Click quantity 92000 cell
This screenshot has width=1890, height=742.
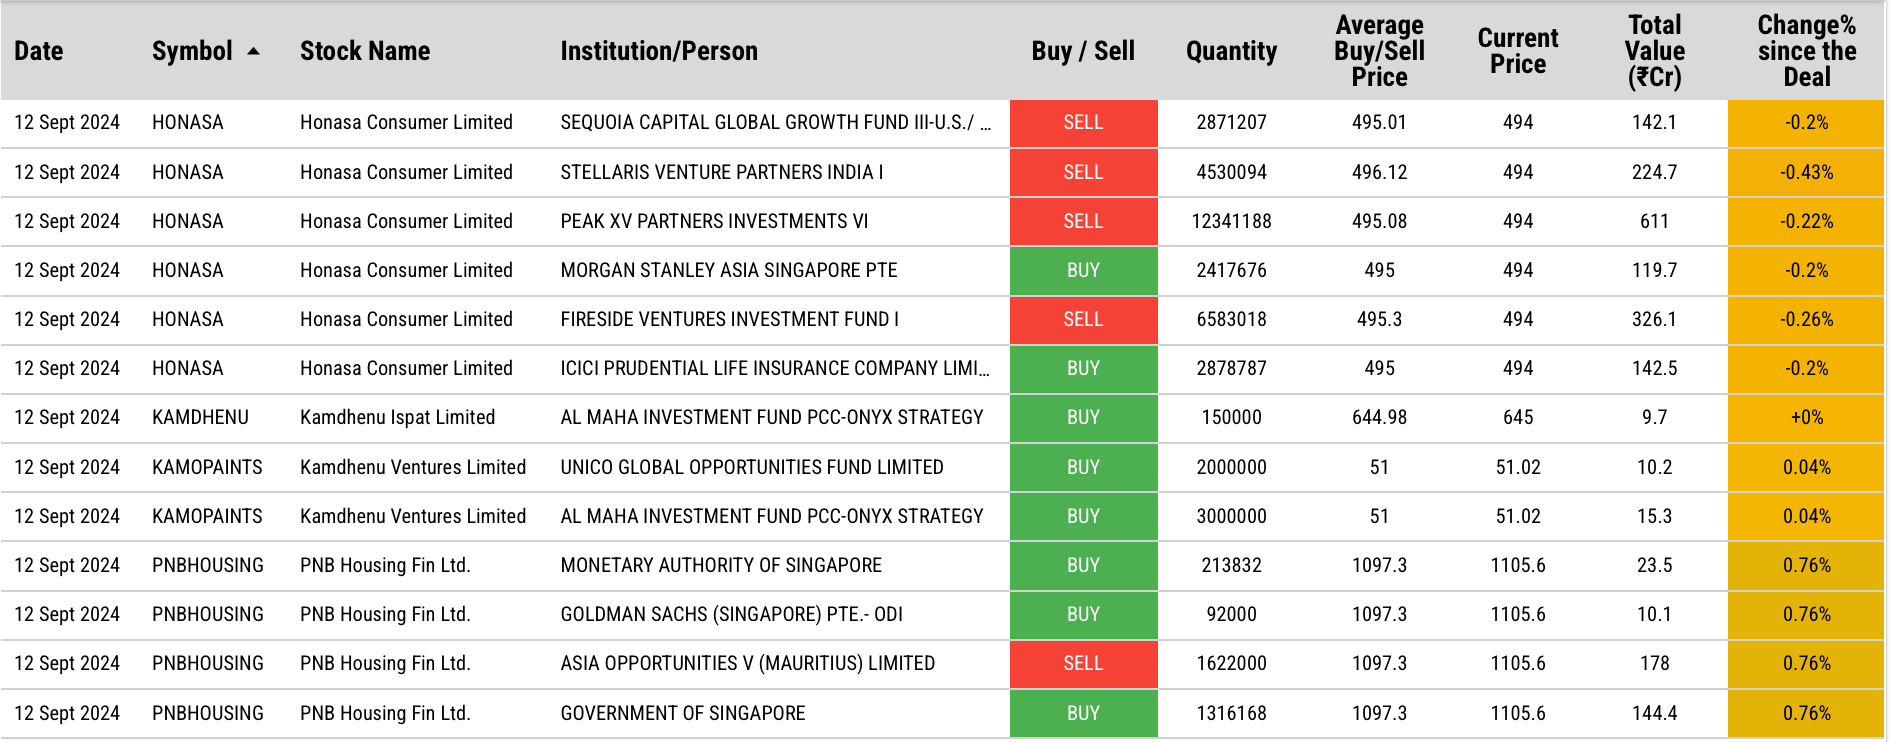tap(1231, 614)
